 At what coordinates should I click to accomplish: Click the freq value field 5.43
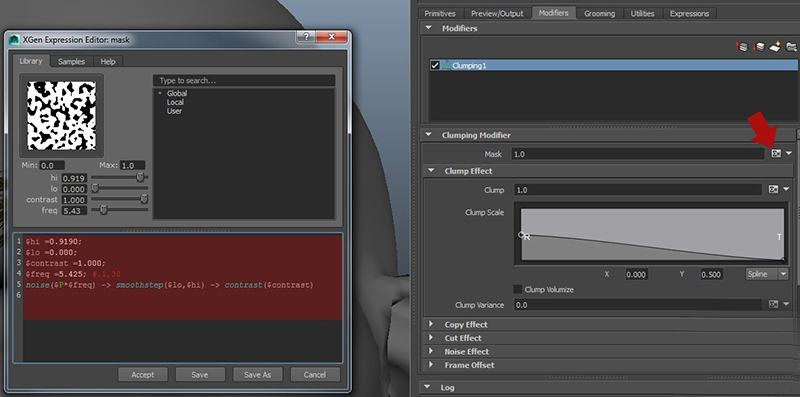[74, 210]
